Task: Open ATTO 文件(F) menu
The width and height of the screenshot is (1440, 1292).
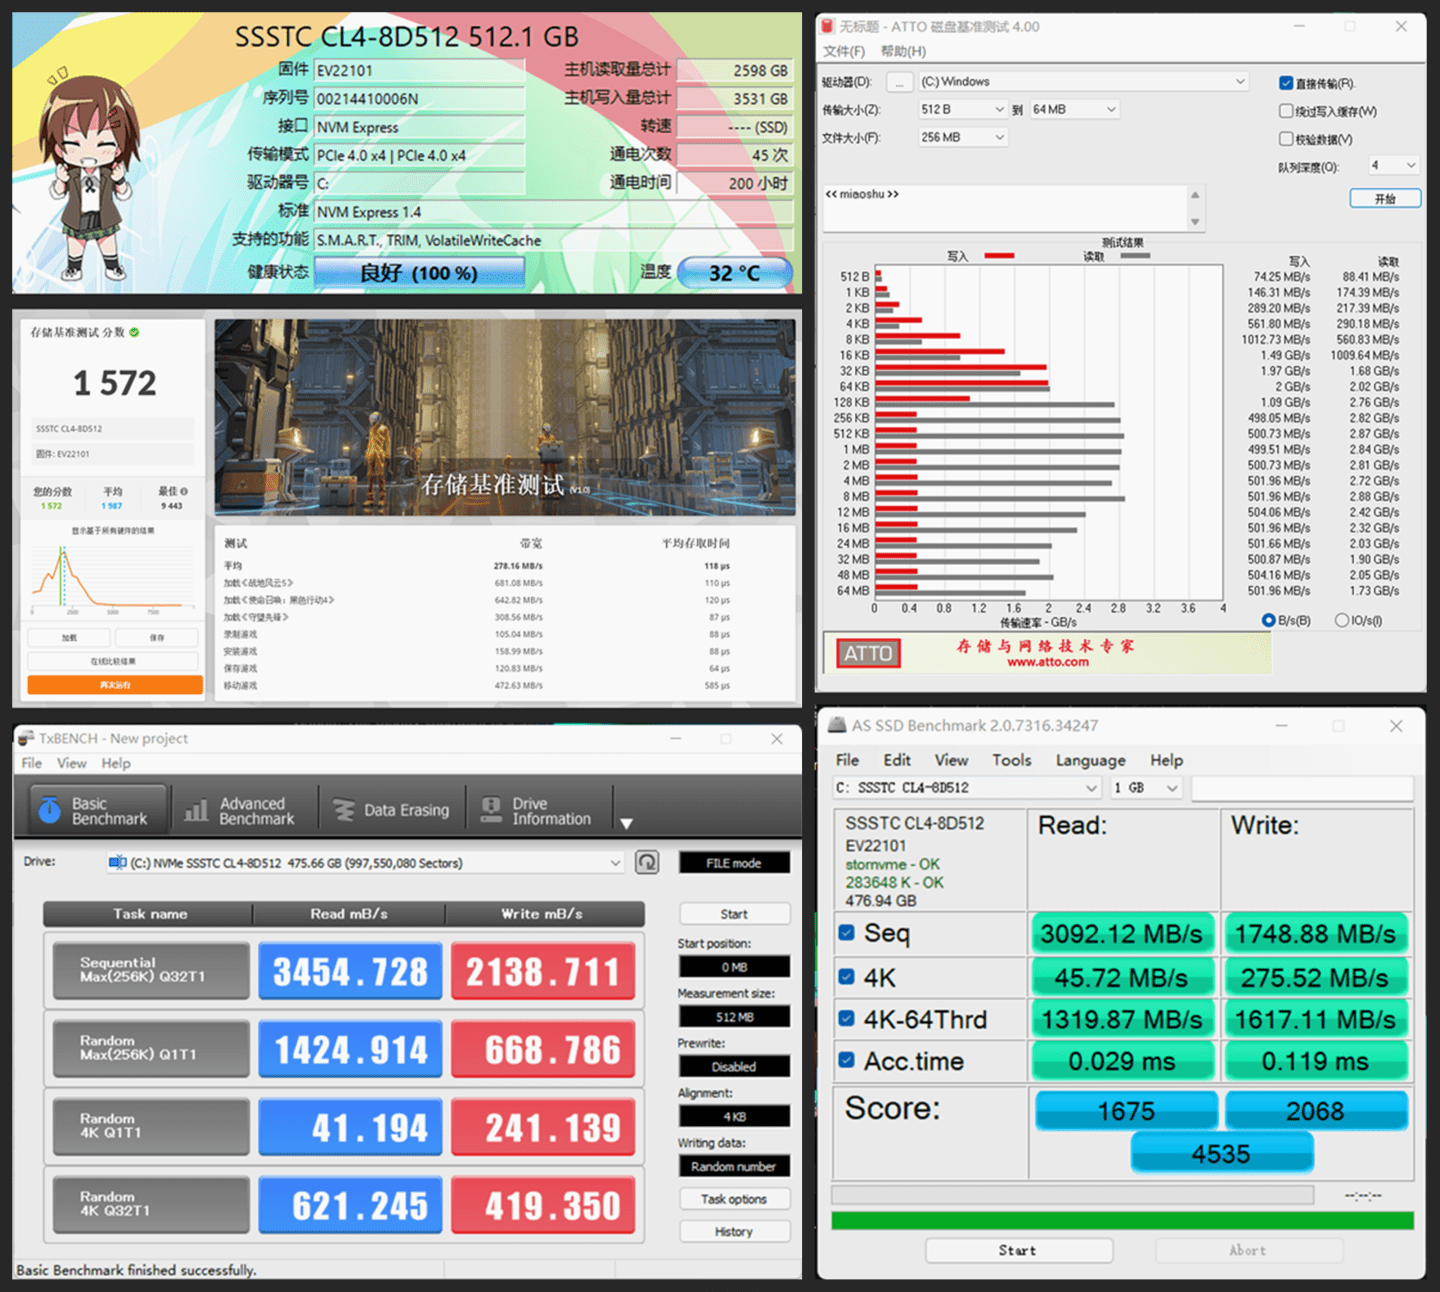Action: coord(844,51)
